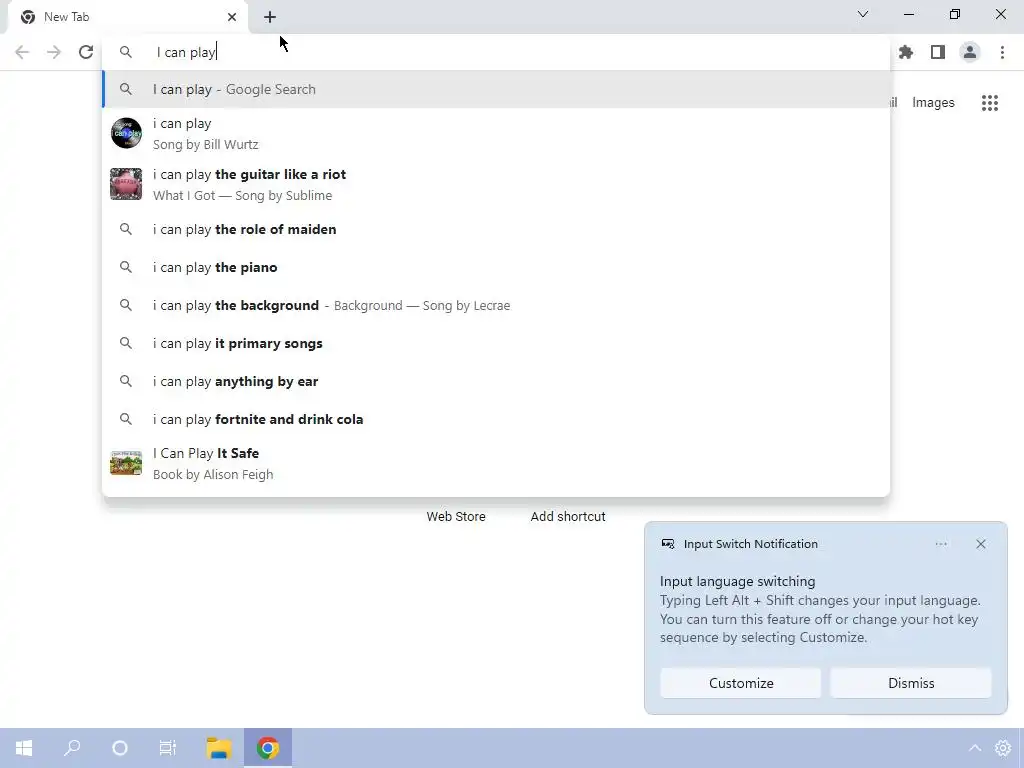Open File Explorer from taskbar
This screenshot has height=768, width=1024.
tap(219, 748)
